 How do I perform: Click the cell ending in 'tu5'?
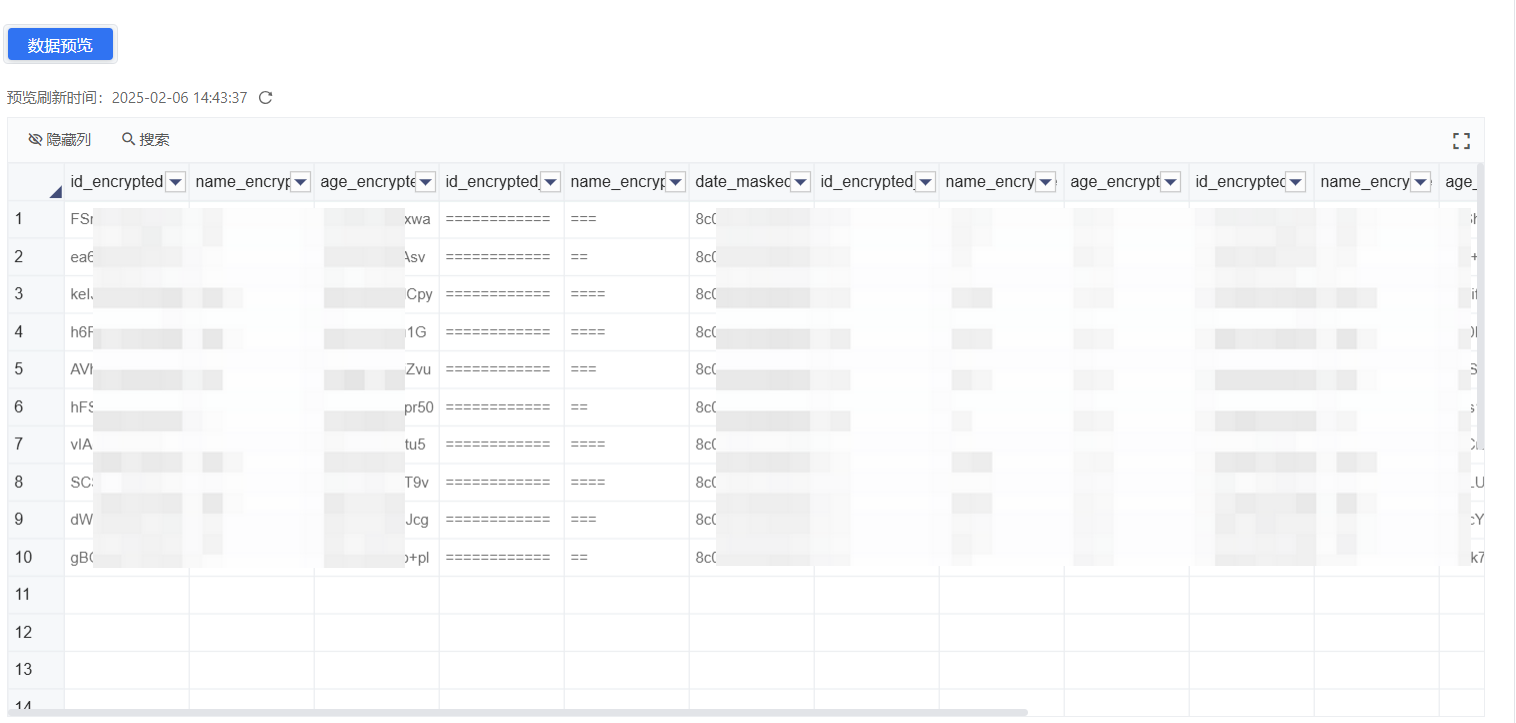coord(377,444)
